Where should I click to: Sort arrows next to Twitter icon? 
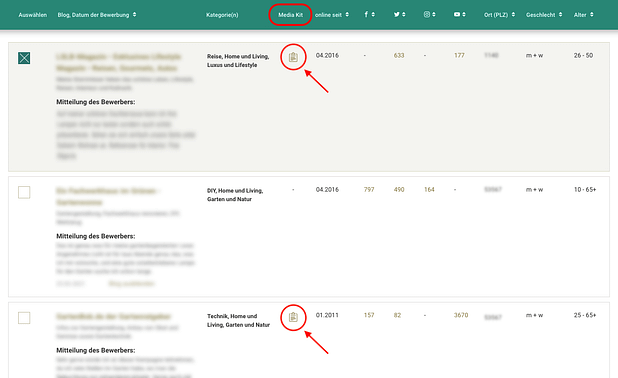(x=404, y=15)
